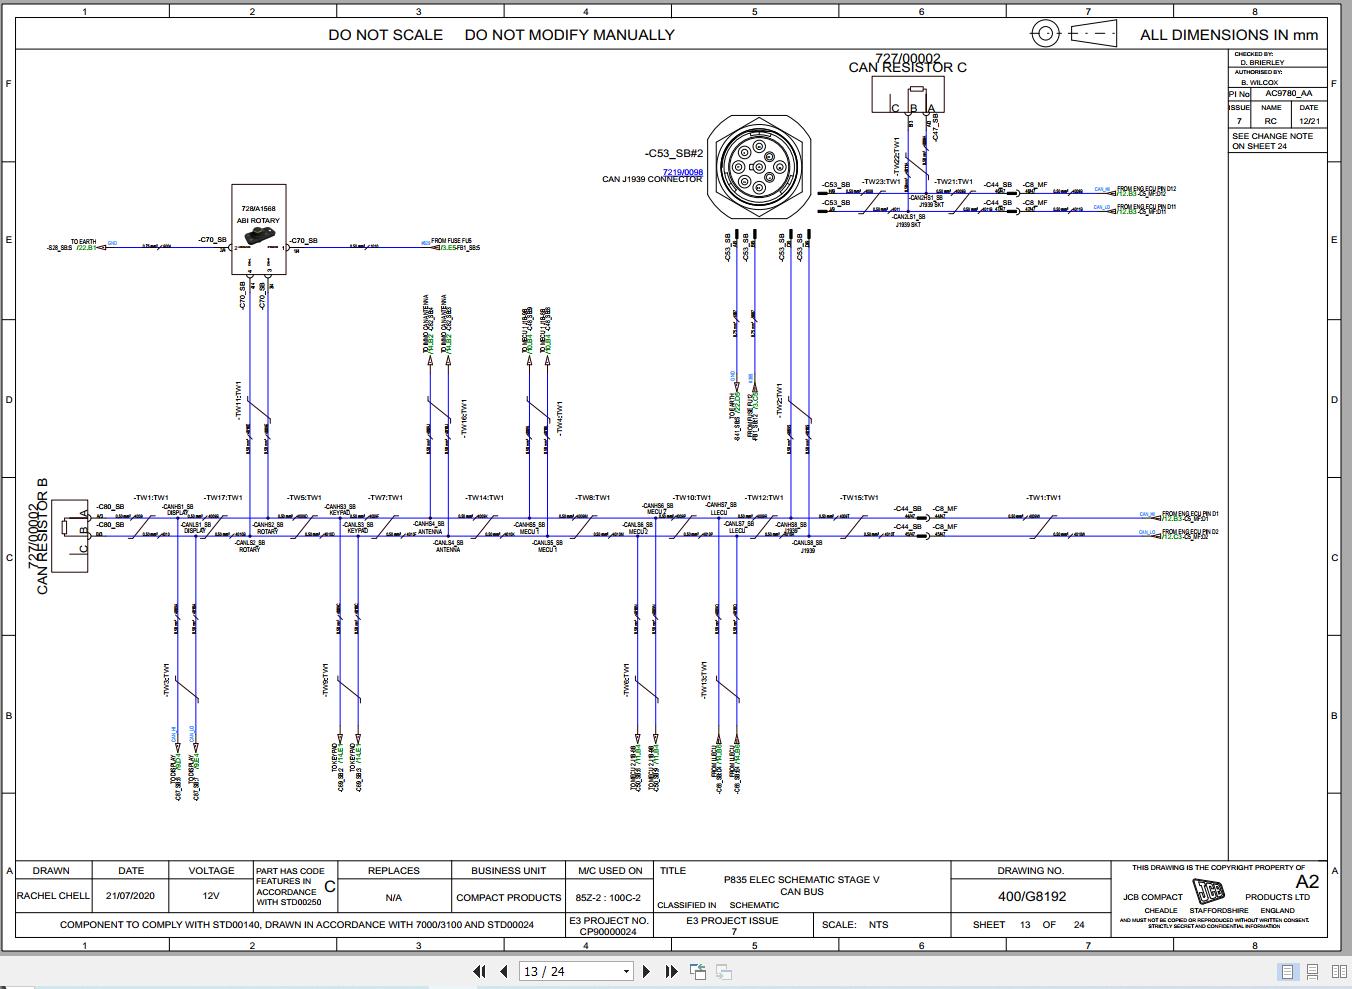Select the E3 project number CP90000024

608,931
